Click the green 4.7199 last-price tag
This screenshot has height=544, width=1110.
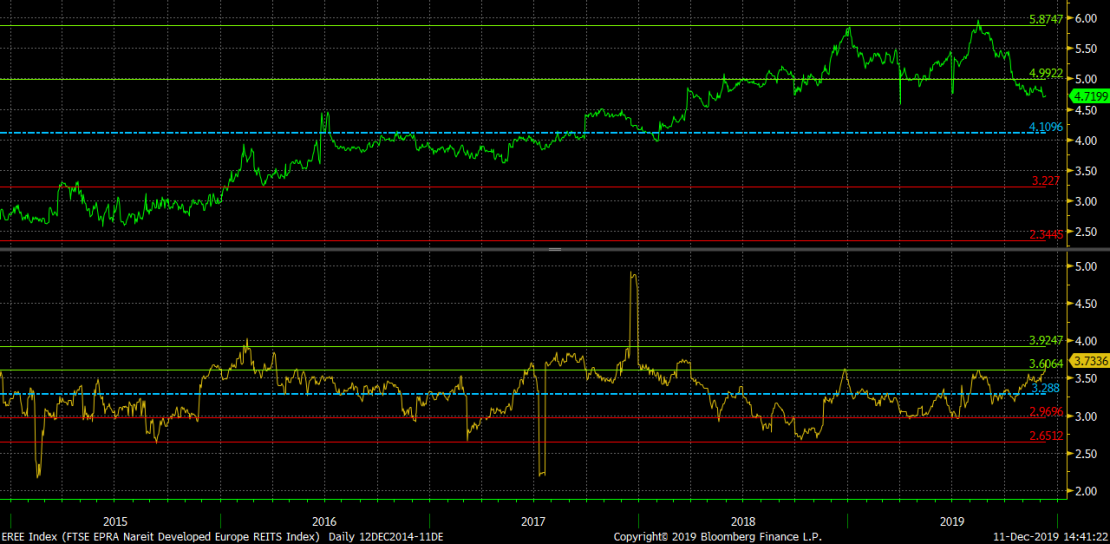tap(1087, 96)
